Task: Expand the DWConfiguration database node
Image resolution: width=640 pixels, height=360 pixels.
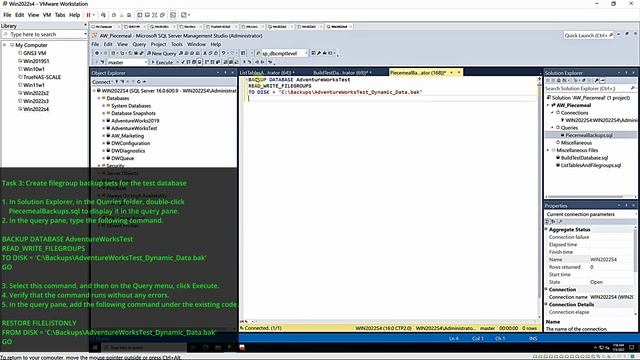Action: coord(104,143)
